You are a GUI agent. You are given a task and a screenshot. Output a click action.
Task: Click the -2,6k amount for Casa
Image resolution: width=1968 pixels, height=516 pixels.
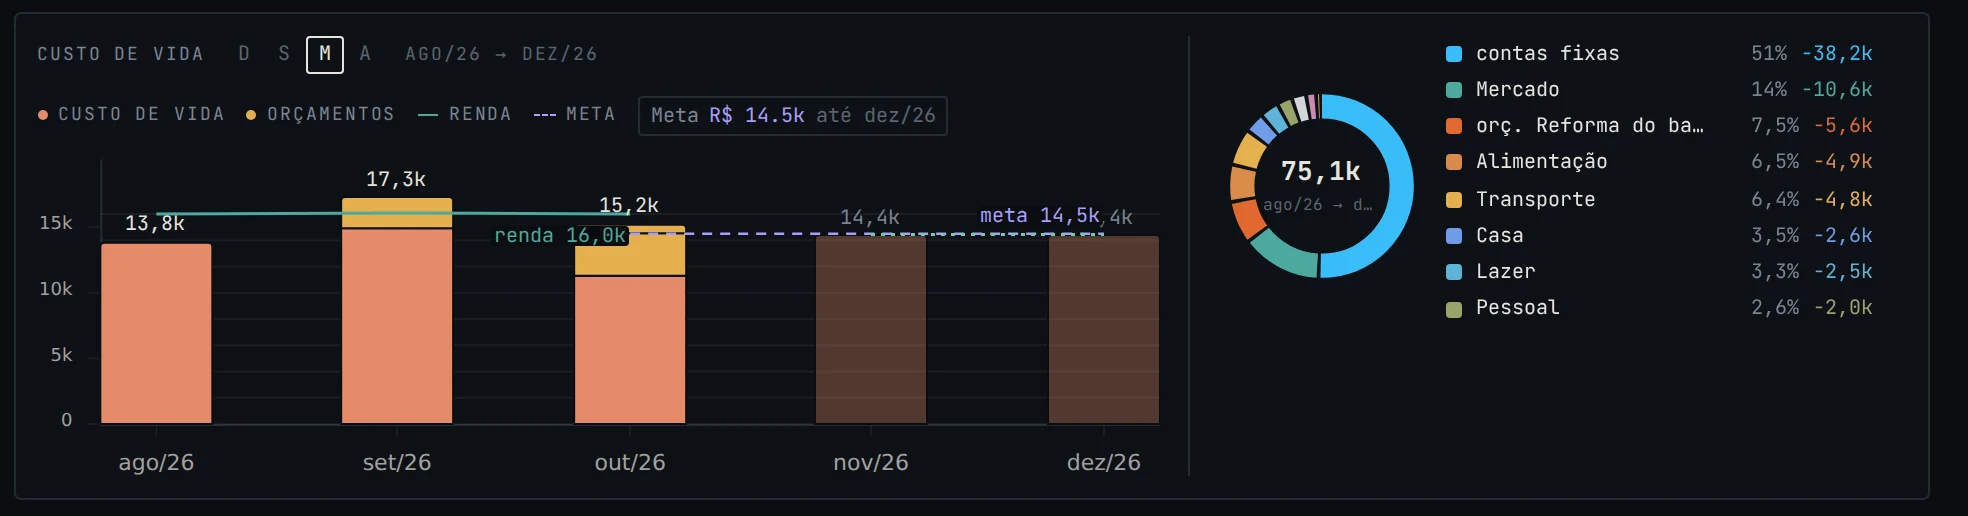[x=1843, y=236]
